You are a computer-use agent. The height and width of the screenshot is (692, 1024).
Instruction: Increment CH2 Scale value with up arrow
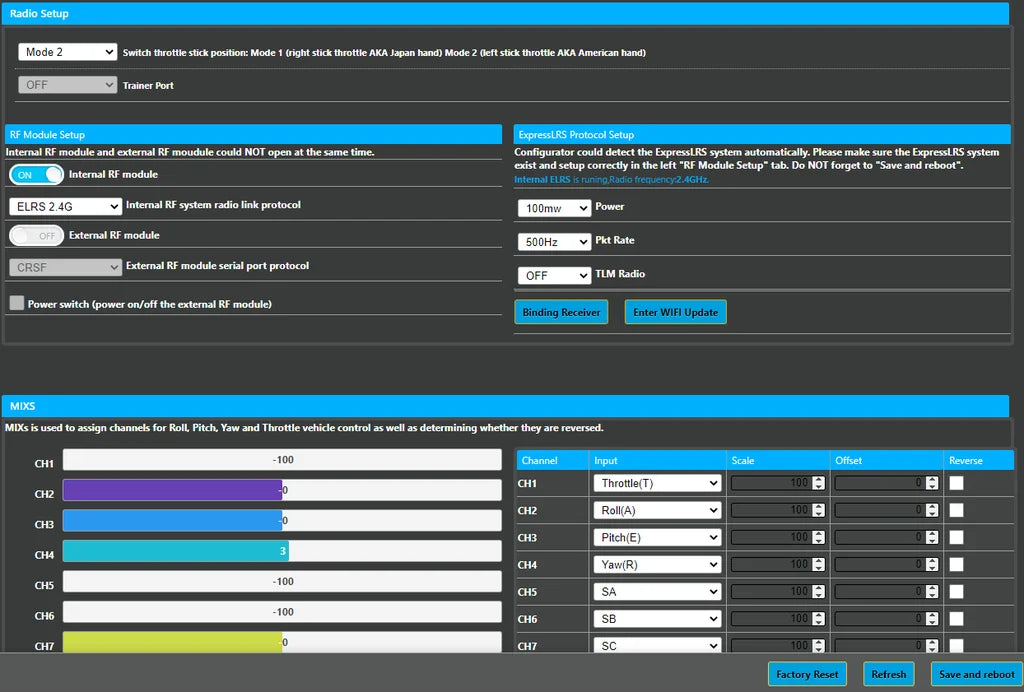tap(817, 505)
